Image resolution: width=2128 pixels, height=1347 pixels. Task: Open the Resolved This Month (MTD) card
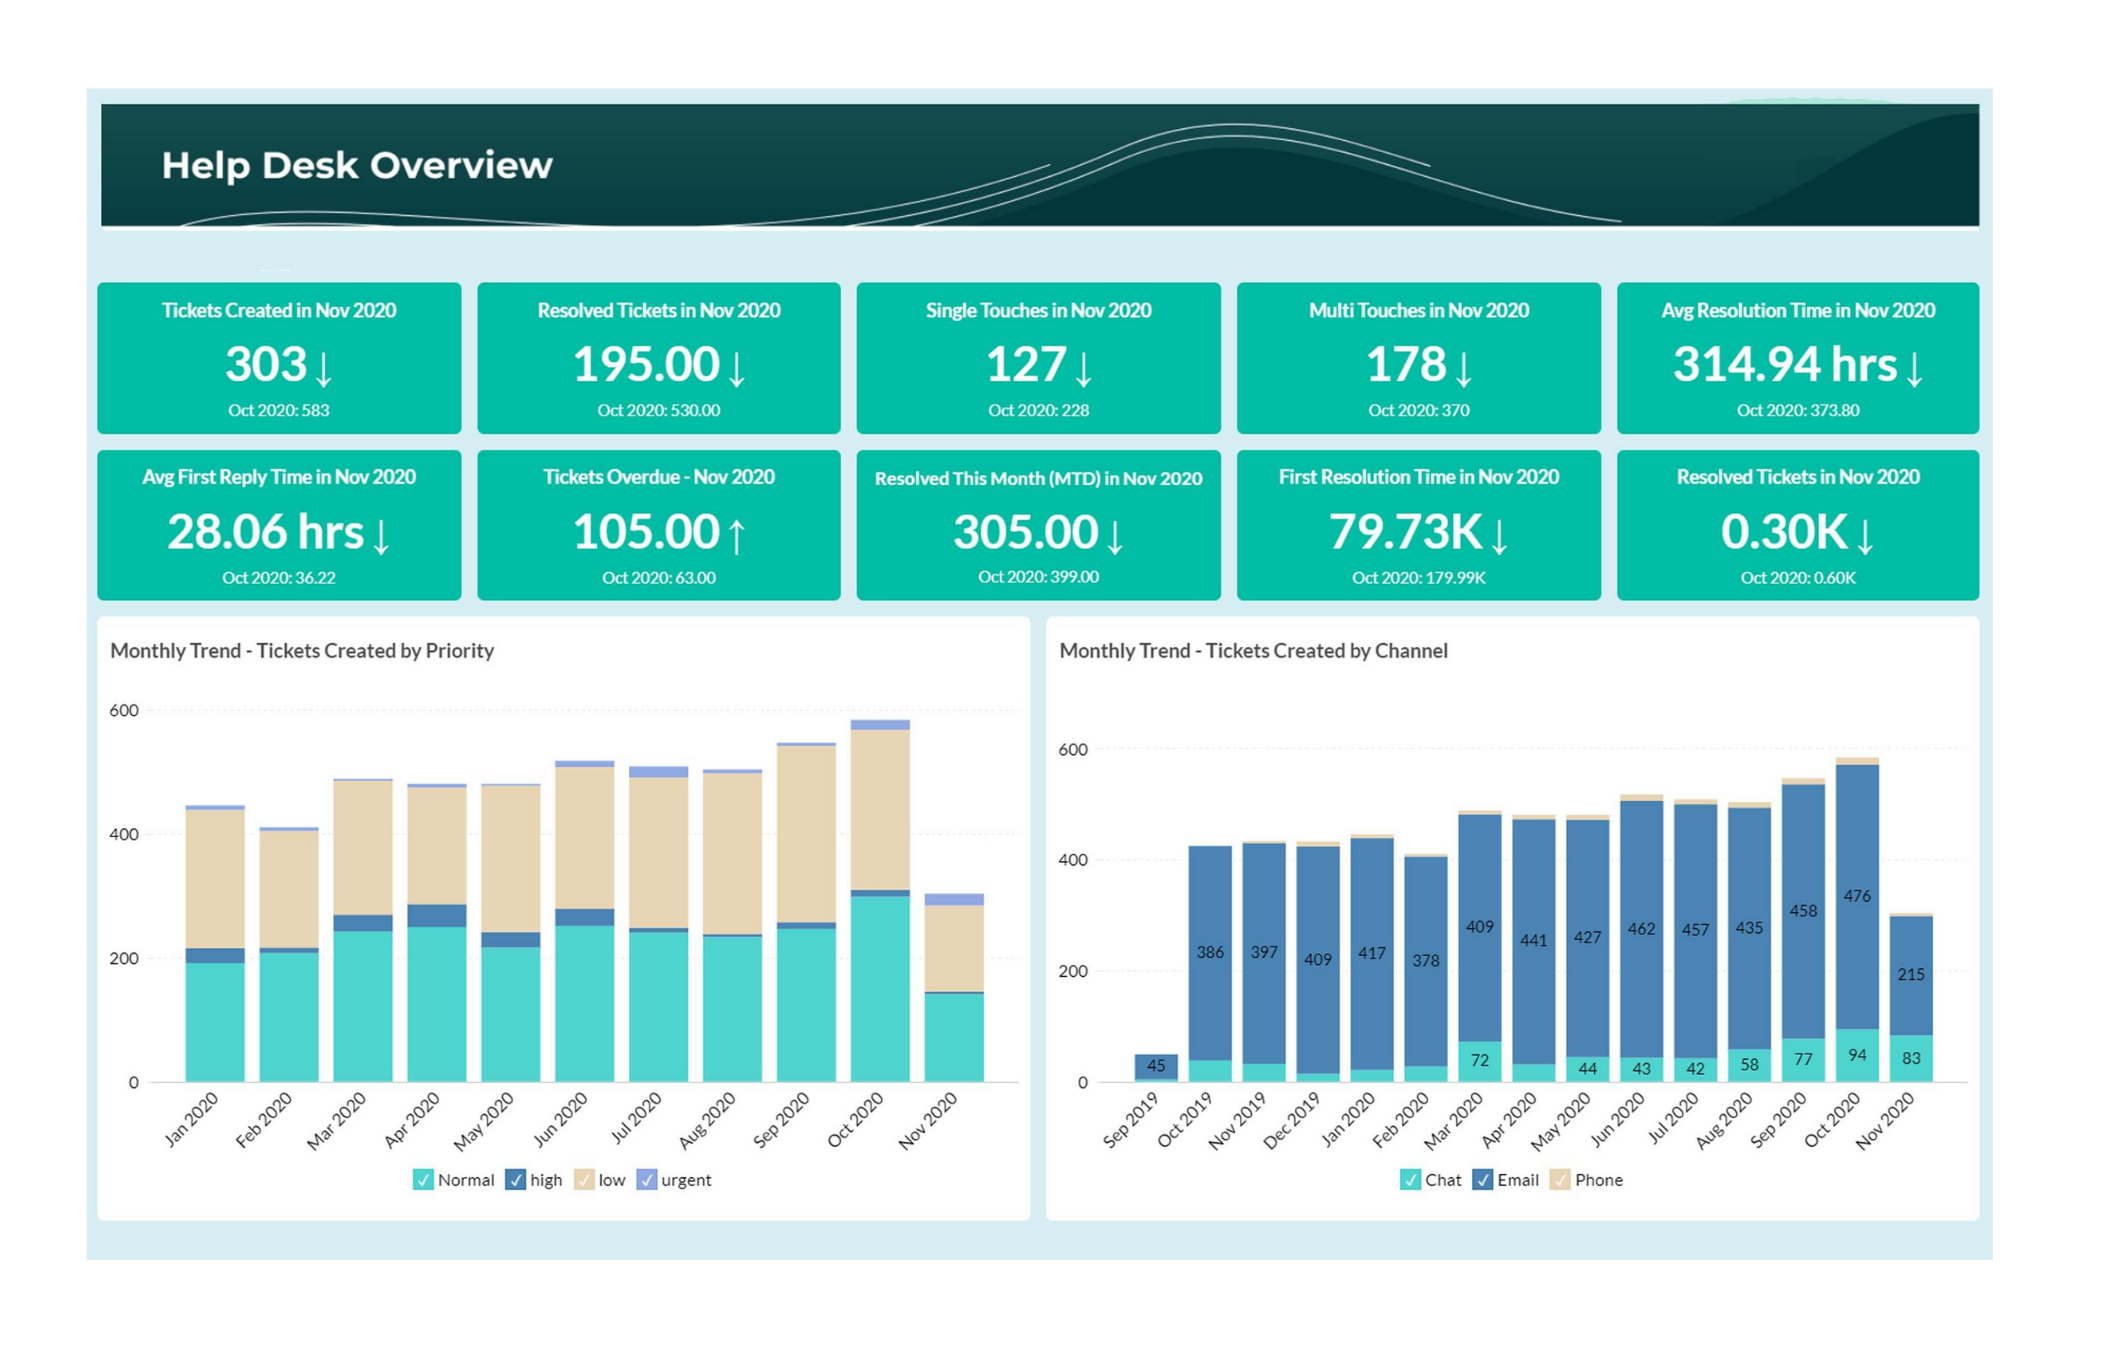click(1038, 525)
